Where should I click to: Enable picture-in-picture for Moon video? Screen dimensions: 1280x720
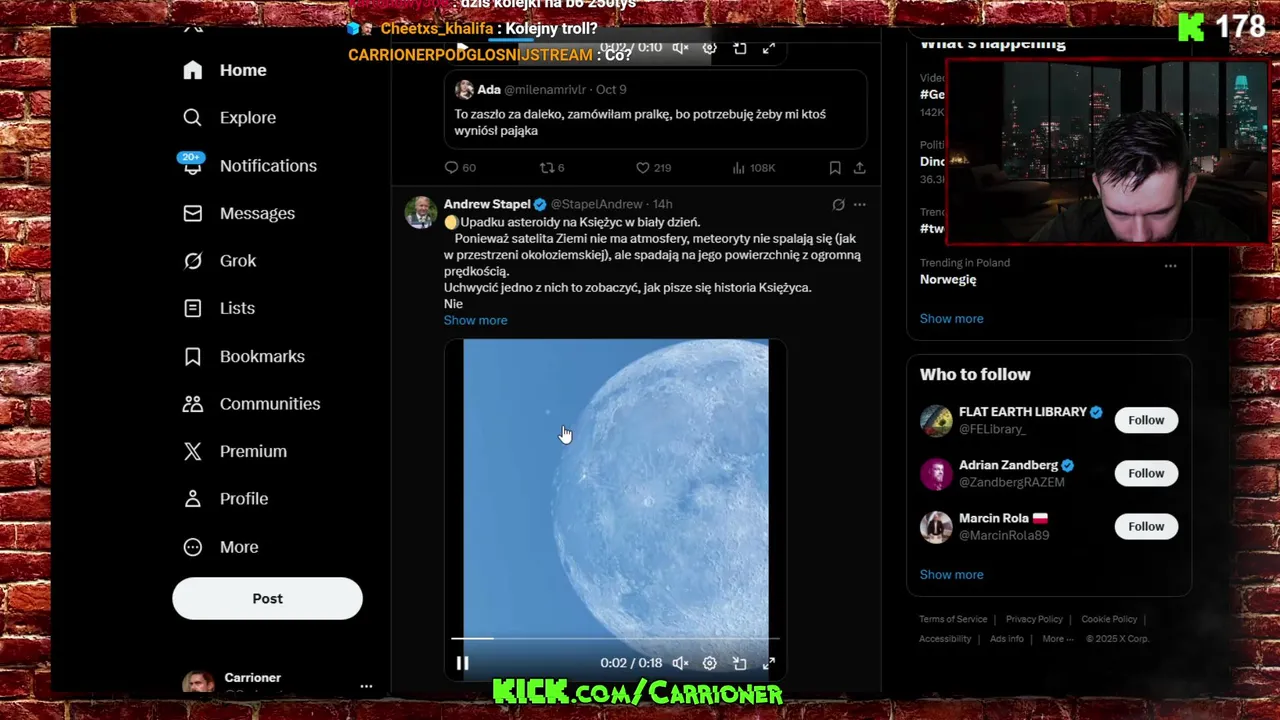tap(739, 663)
